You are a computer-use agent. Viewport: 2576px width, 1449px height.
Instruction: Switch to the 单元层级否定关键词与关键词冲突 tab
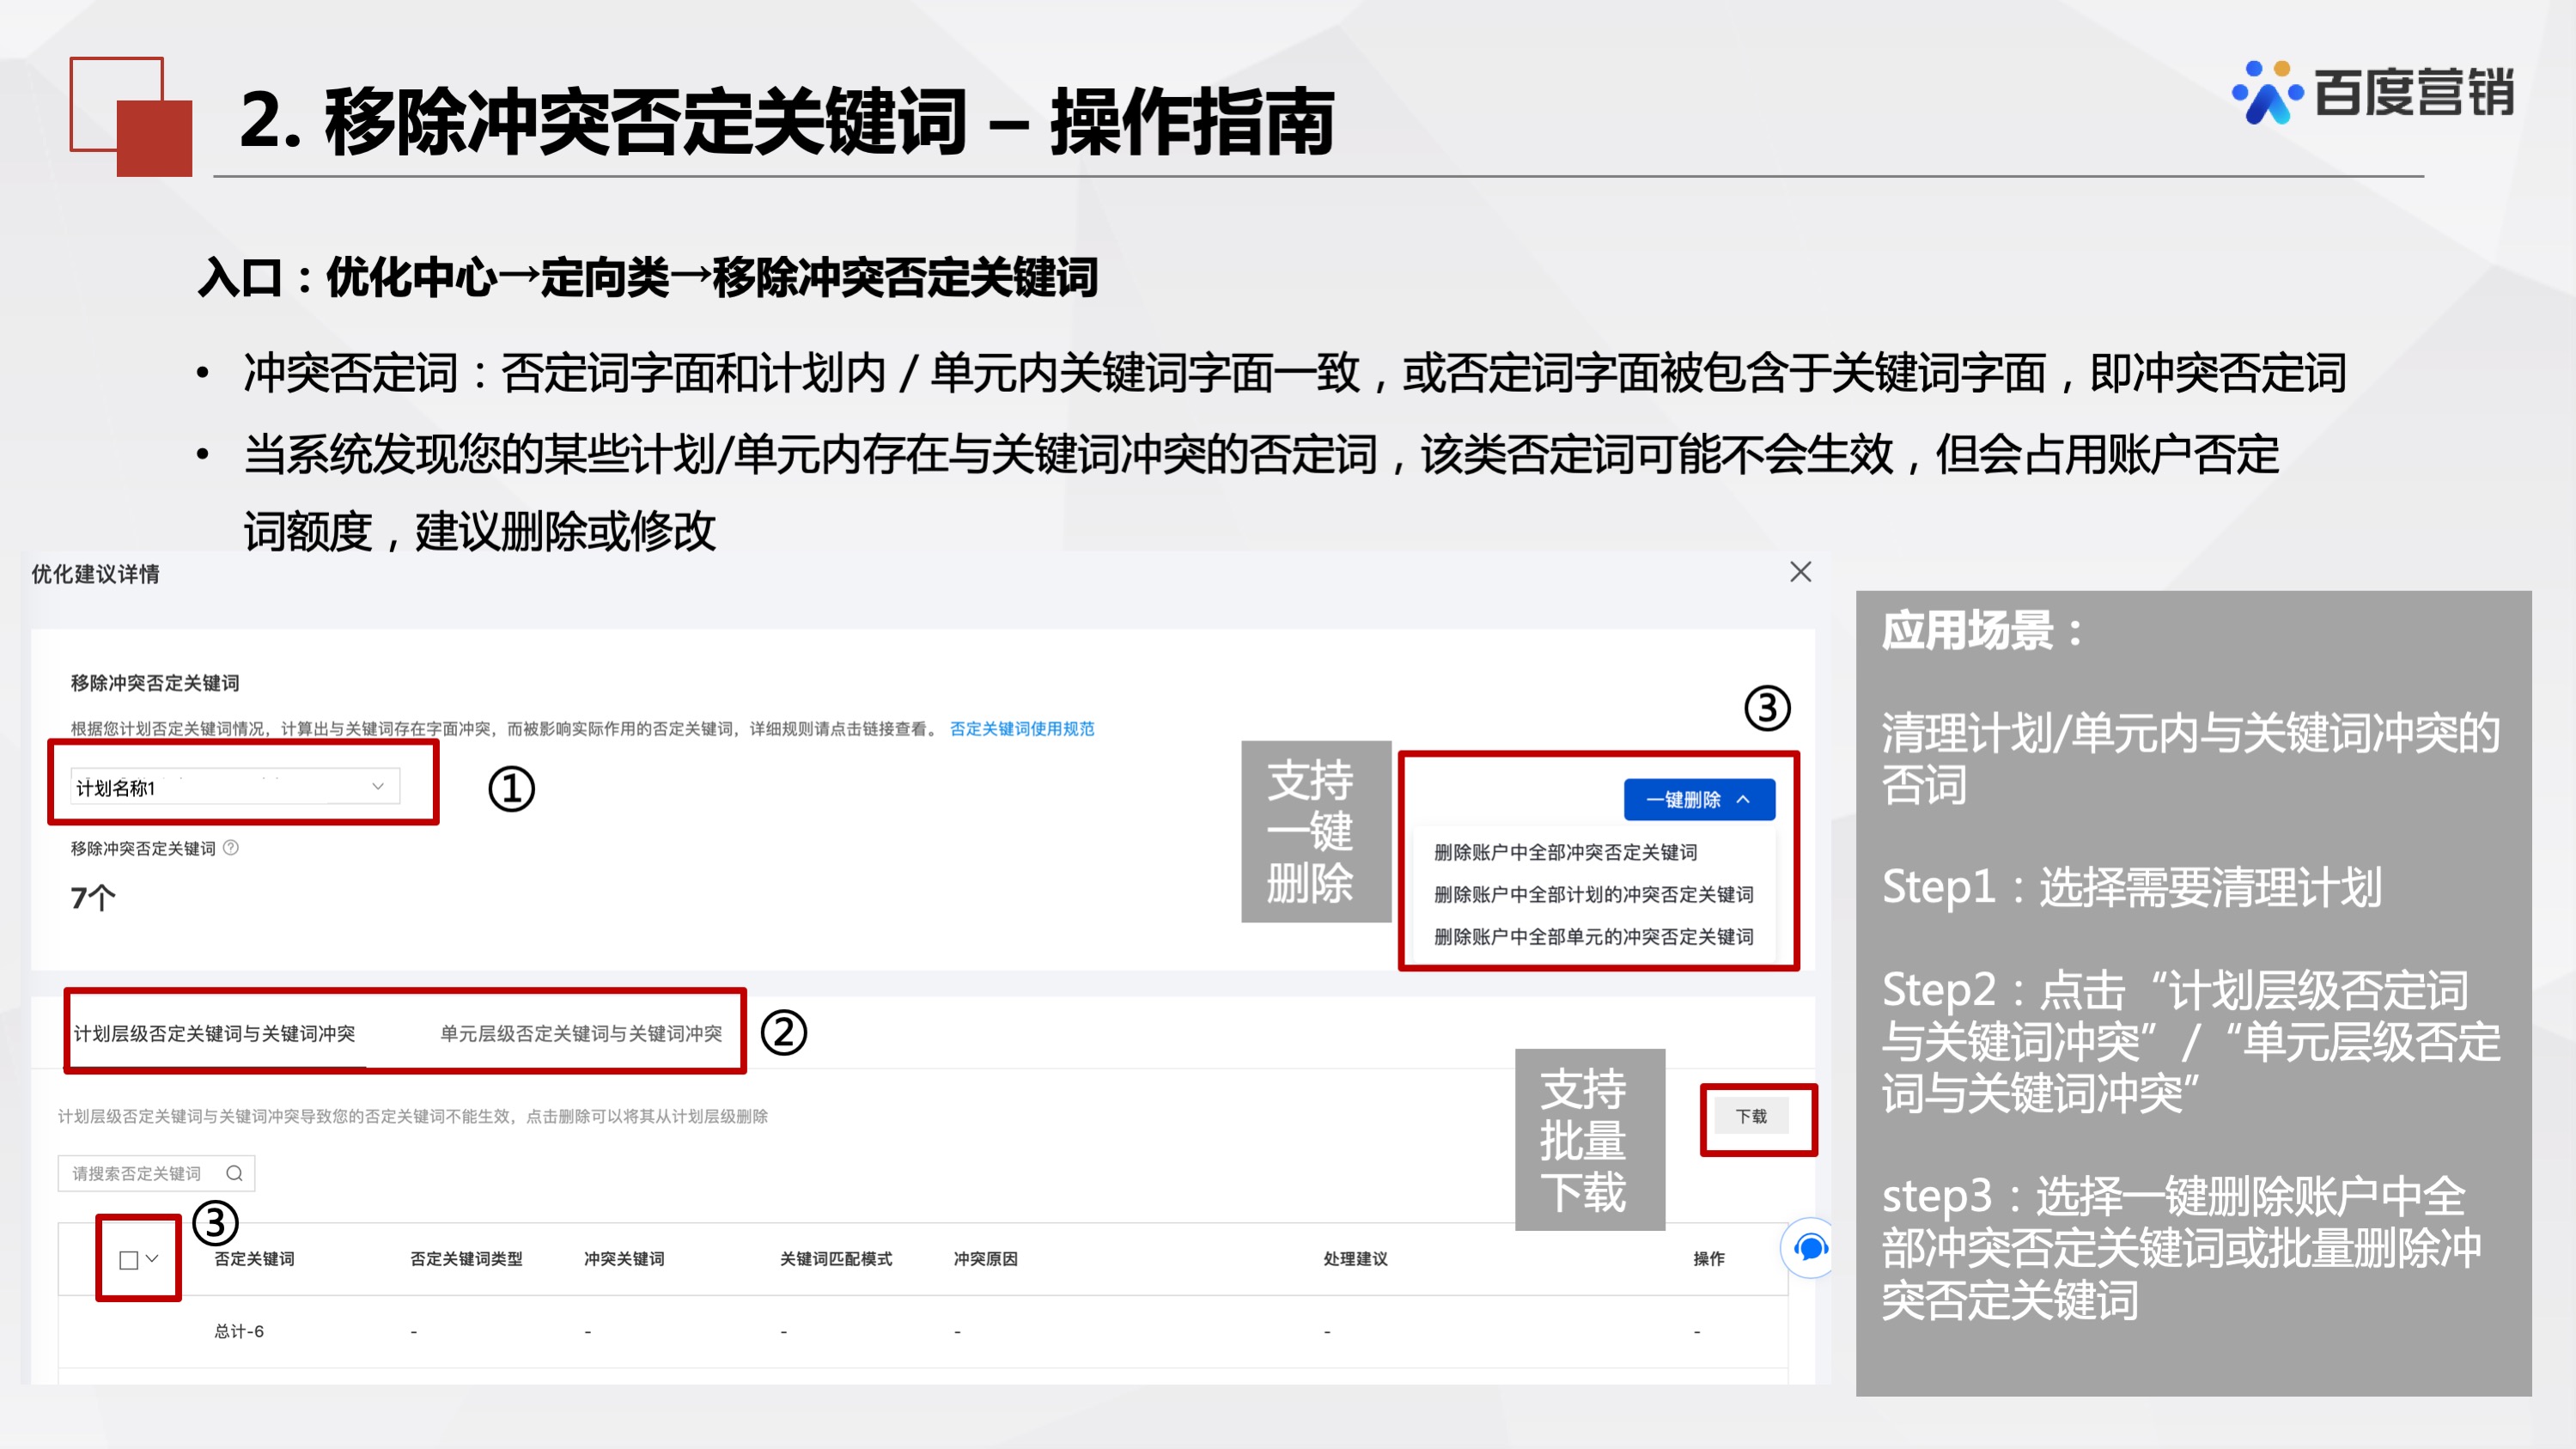pos(580,1034)
